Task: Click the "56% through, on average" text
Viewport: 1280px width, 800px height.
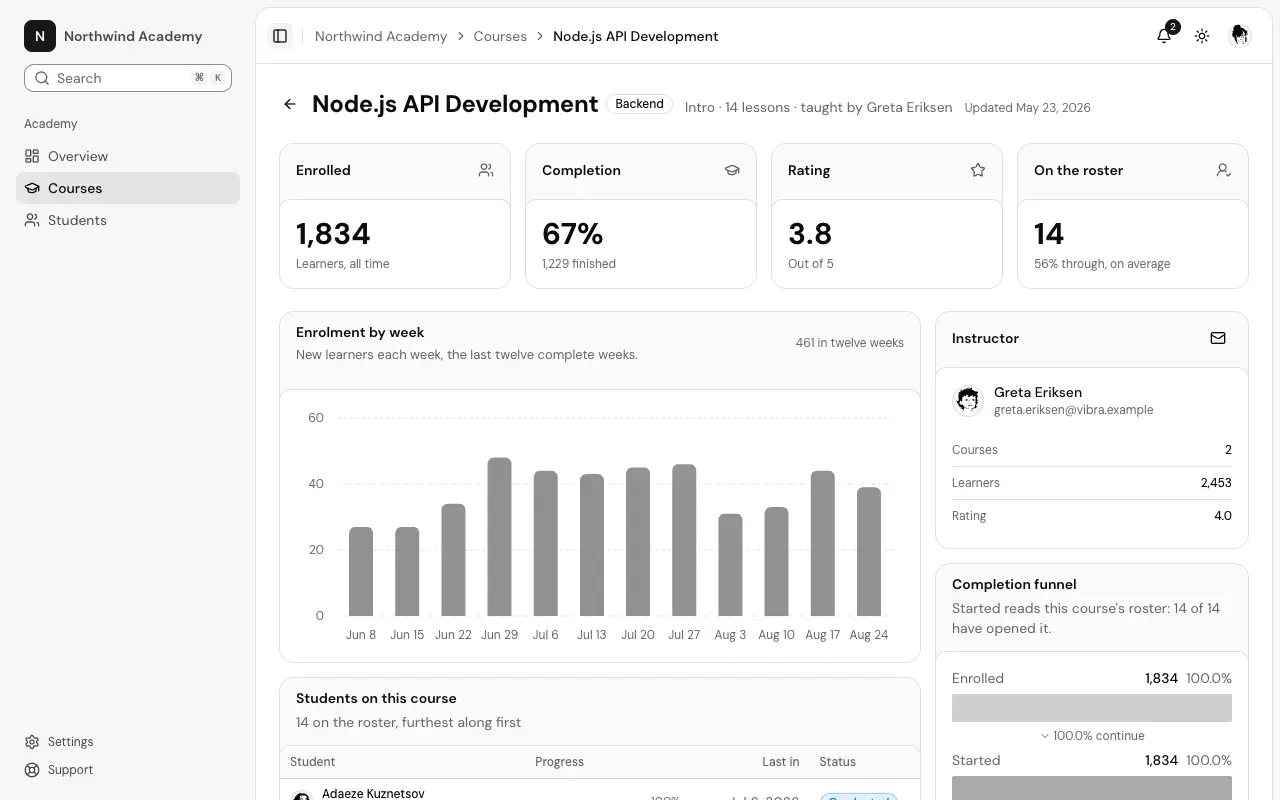Action: (1102, 264)
